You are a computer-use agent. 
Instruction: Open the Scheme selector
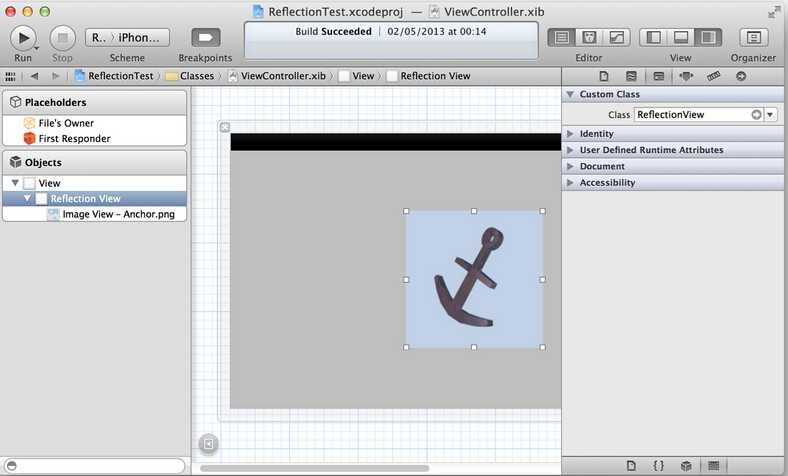click(x=127, y=38)
